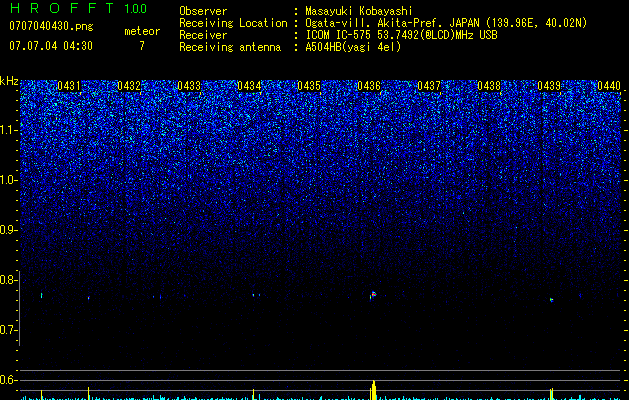Select A504HB(yagi 4el) antenna text
The height and width of the screenshot is (400, 629).
tap(353, 47)
